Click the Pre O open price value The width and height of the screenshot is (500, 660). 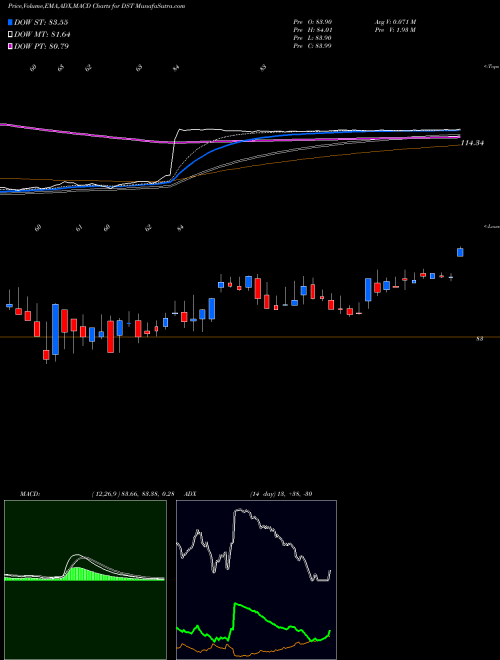point(313,22)
